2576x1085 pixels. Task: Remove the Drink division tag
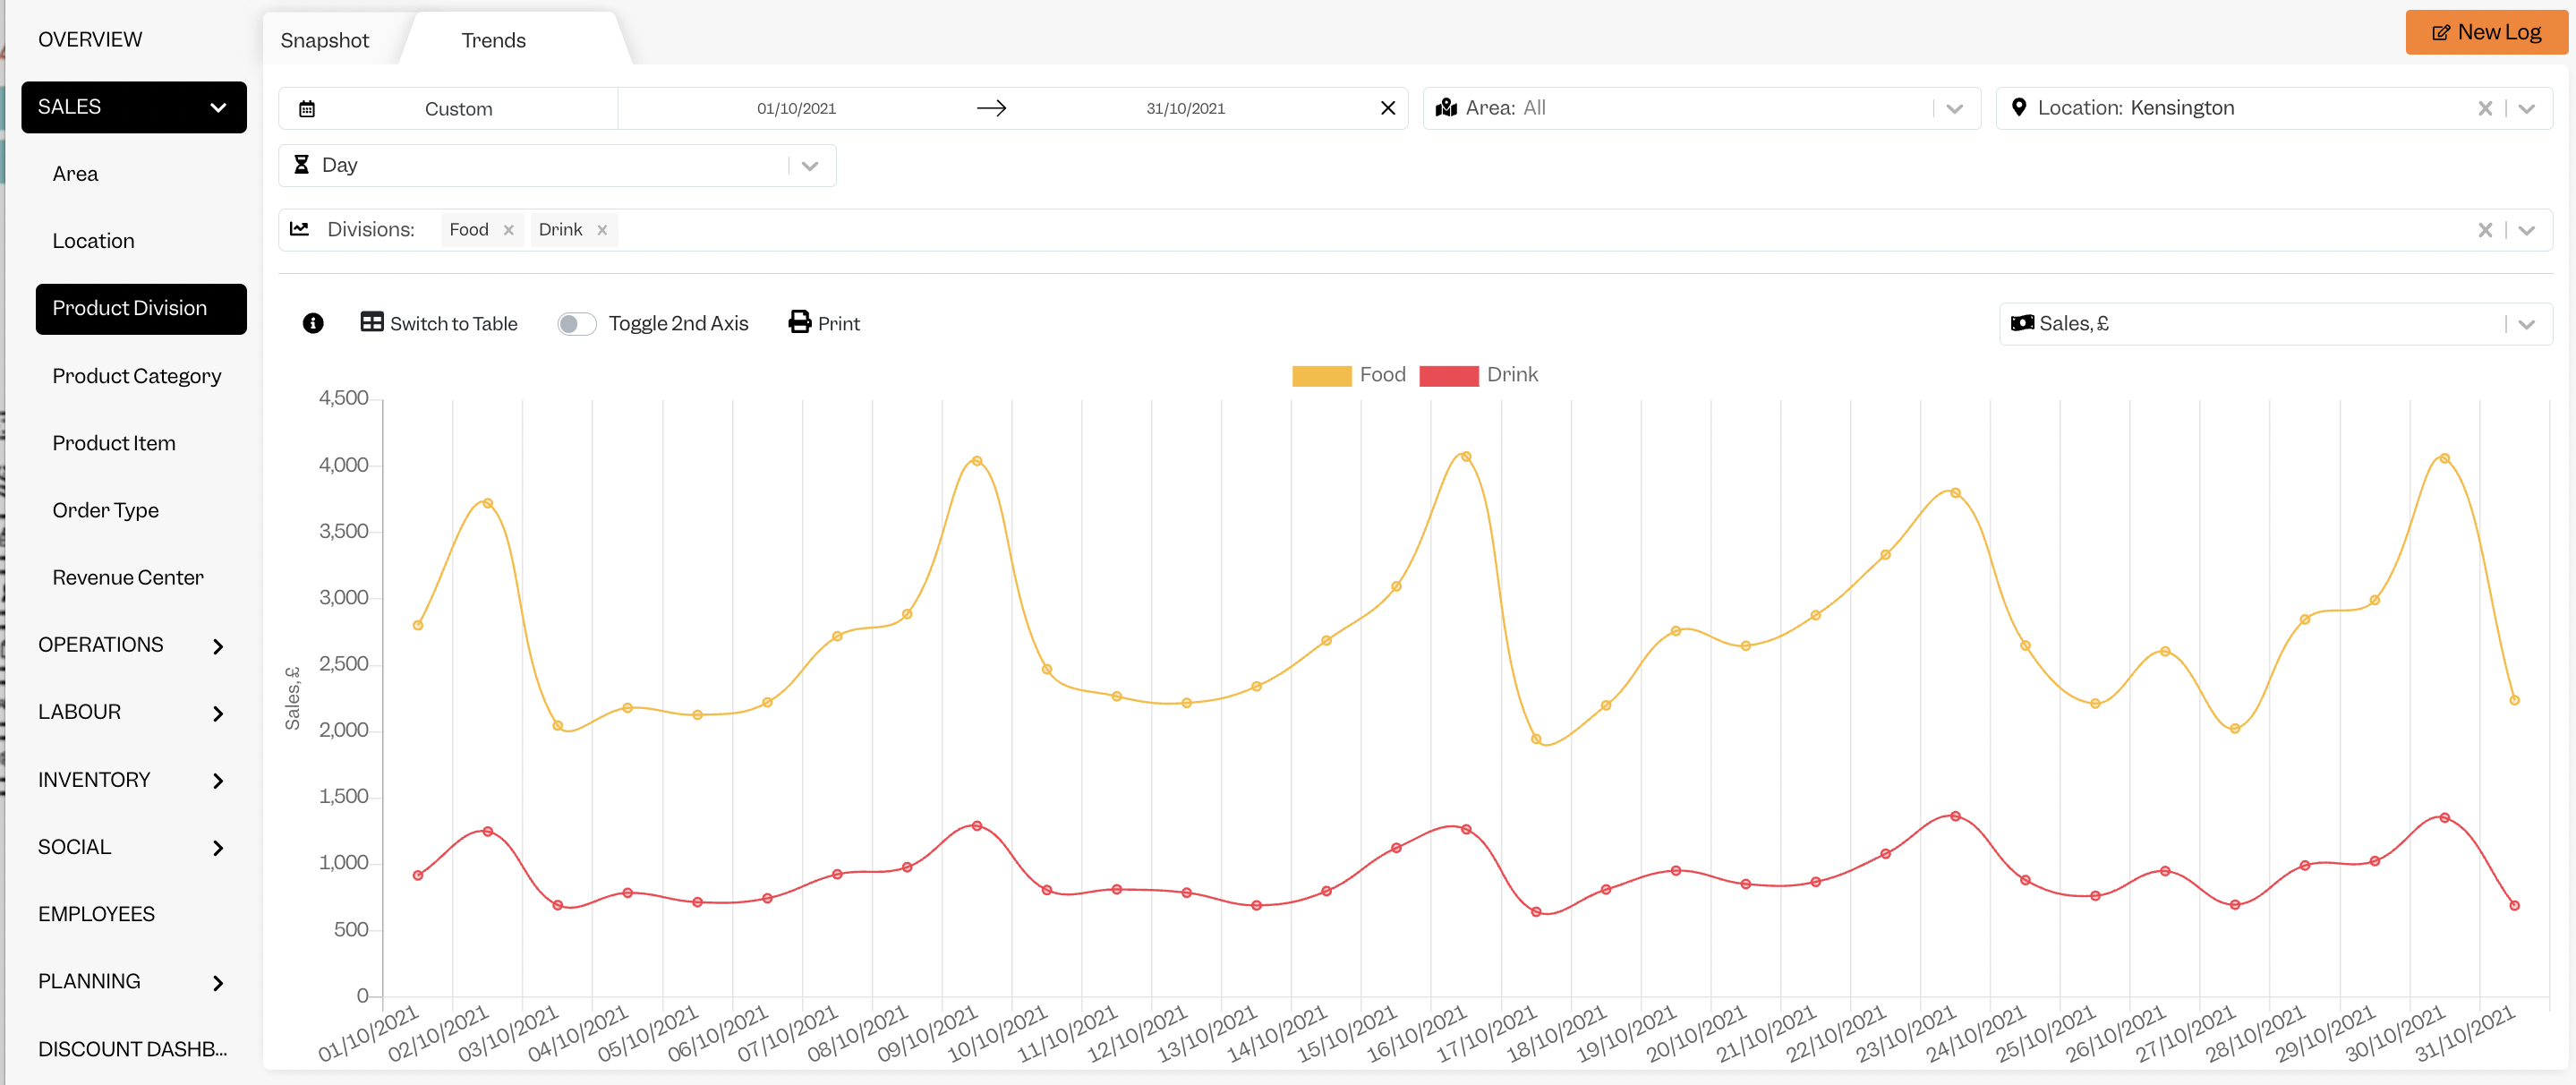click(x=602, y=230)
